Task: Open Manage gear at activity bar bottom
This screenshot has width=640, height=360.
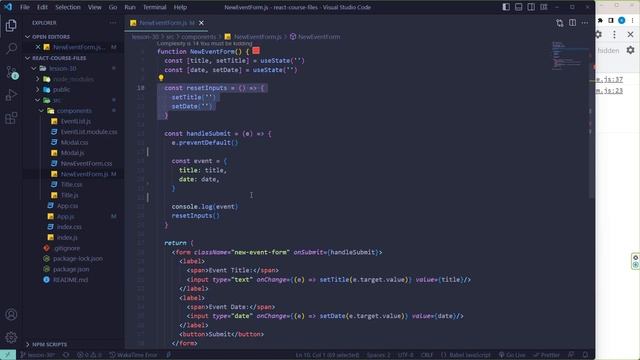Action: coord(11,337)
